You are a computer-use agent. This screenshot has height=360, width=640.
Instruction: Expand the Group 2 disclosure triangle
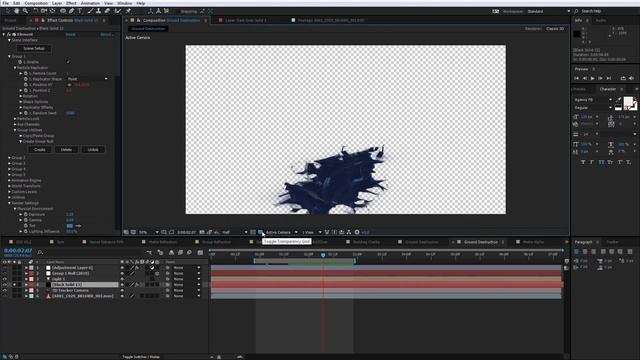pyautogui.click(x=9, y=158)
